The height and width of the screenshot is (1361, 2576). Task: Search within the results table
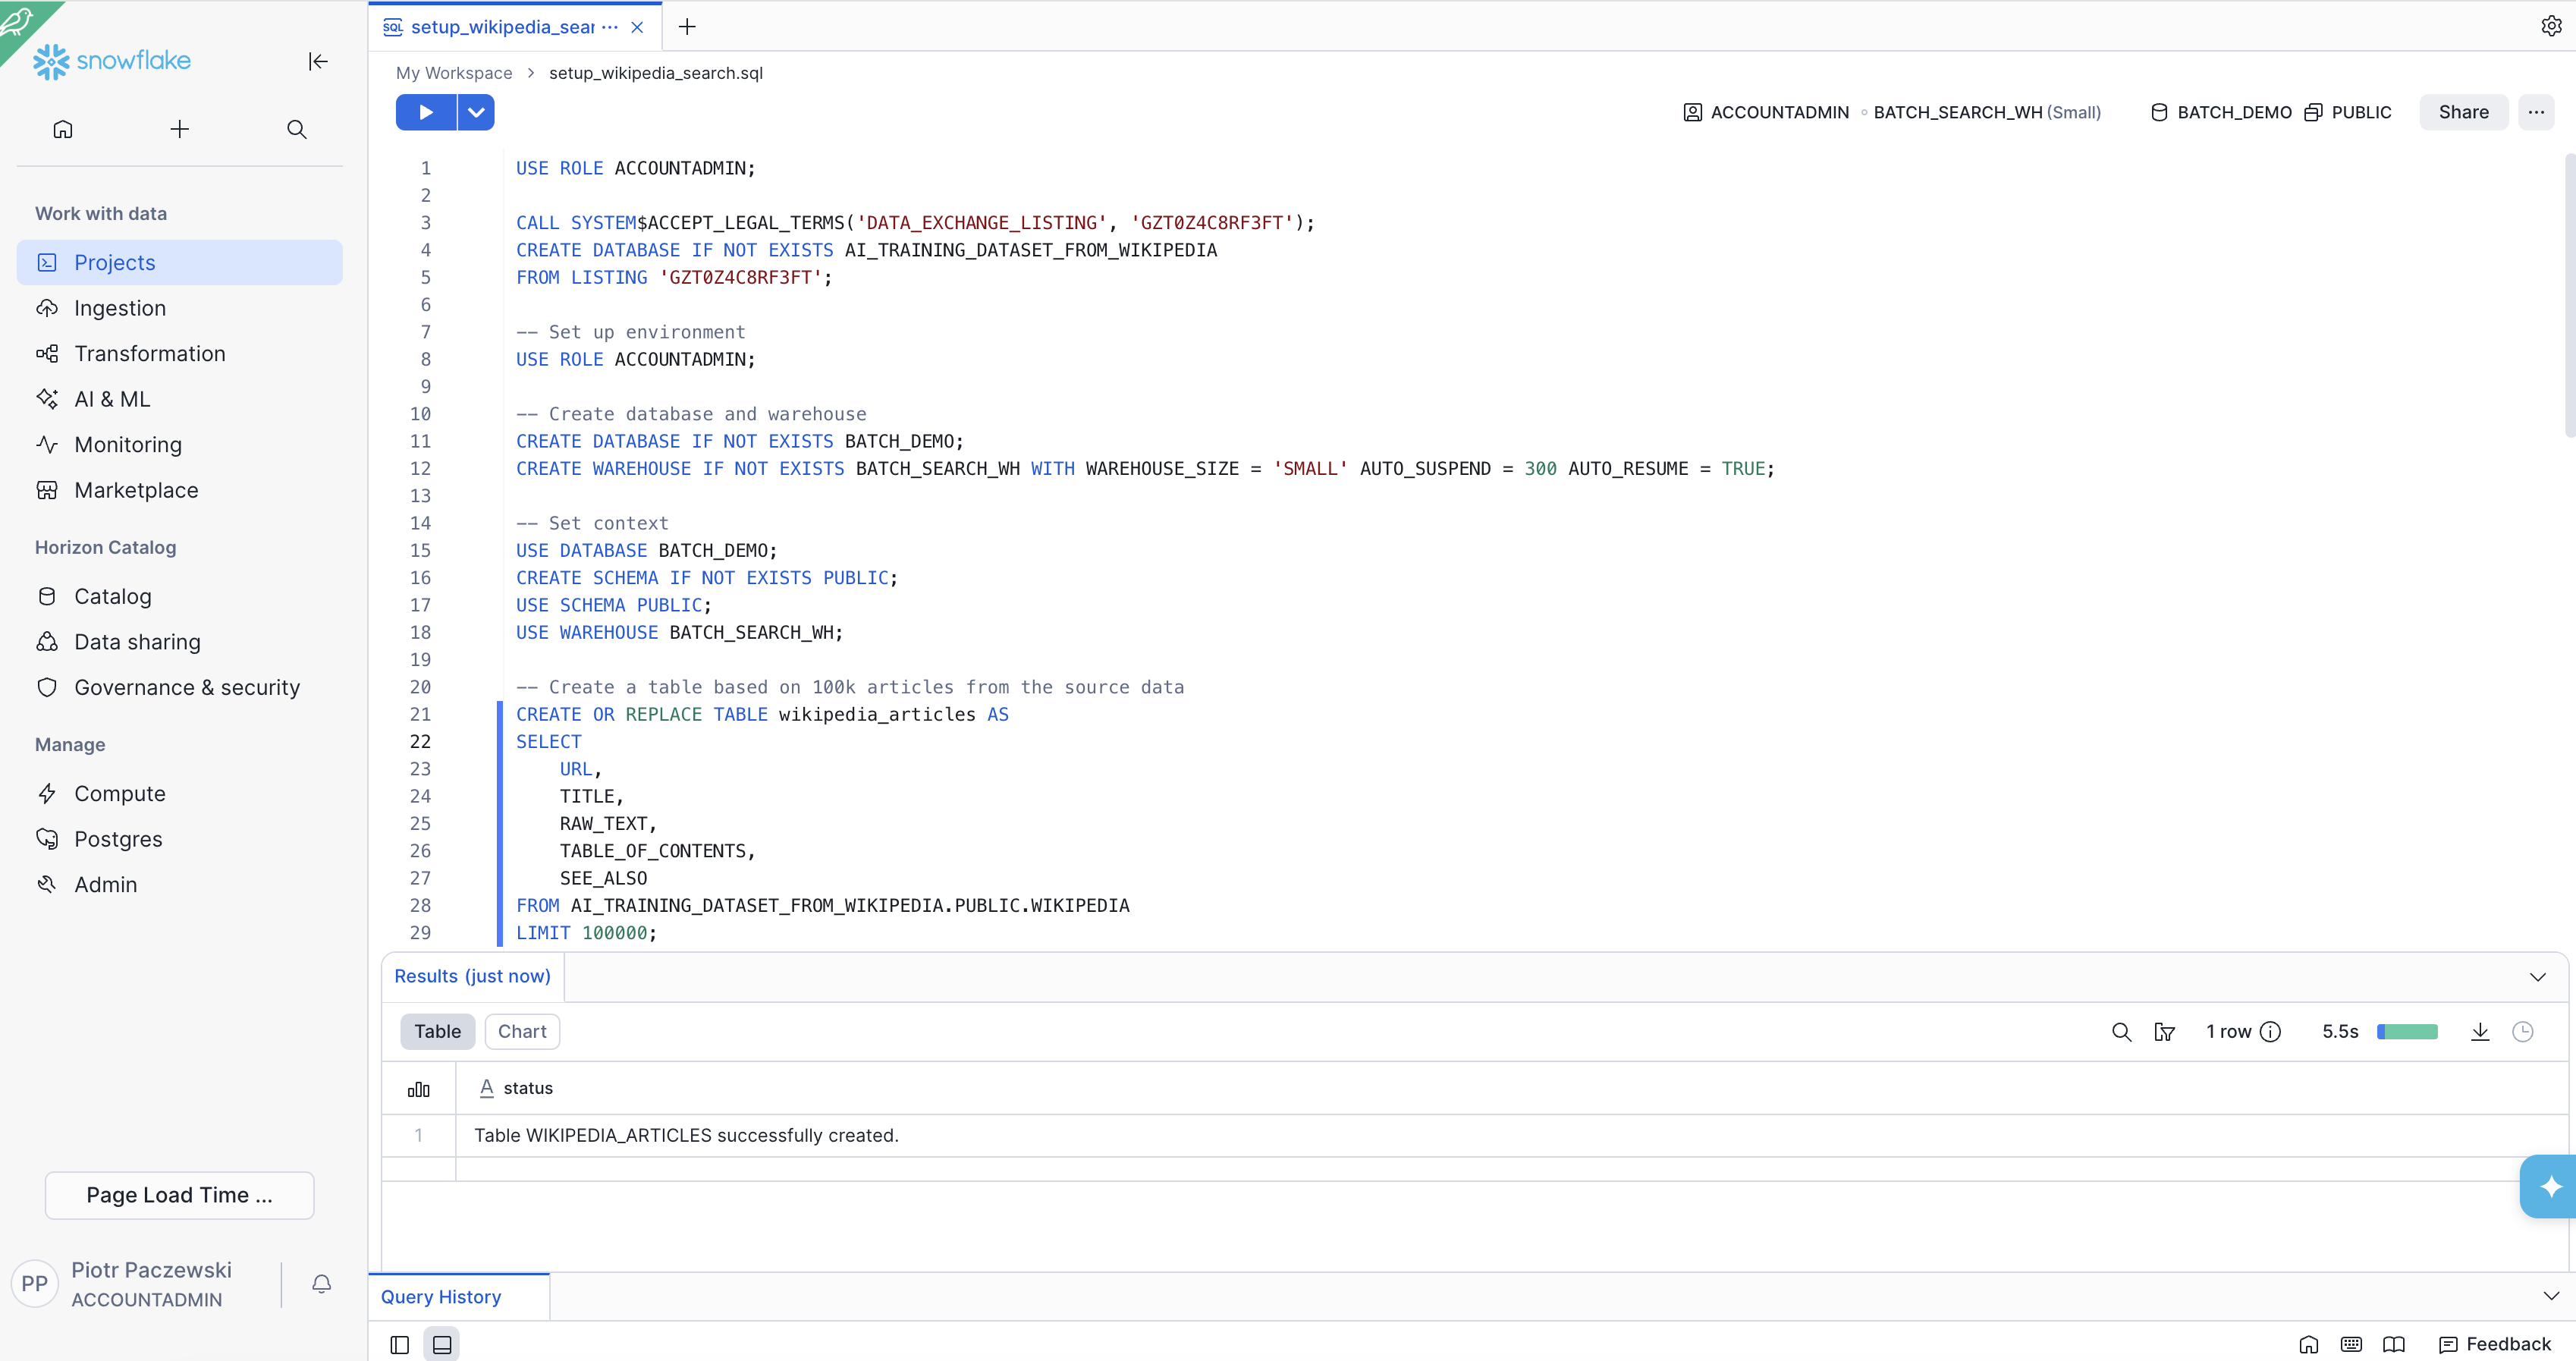[x=2121, y=1031]
